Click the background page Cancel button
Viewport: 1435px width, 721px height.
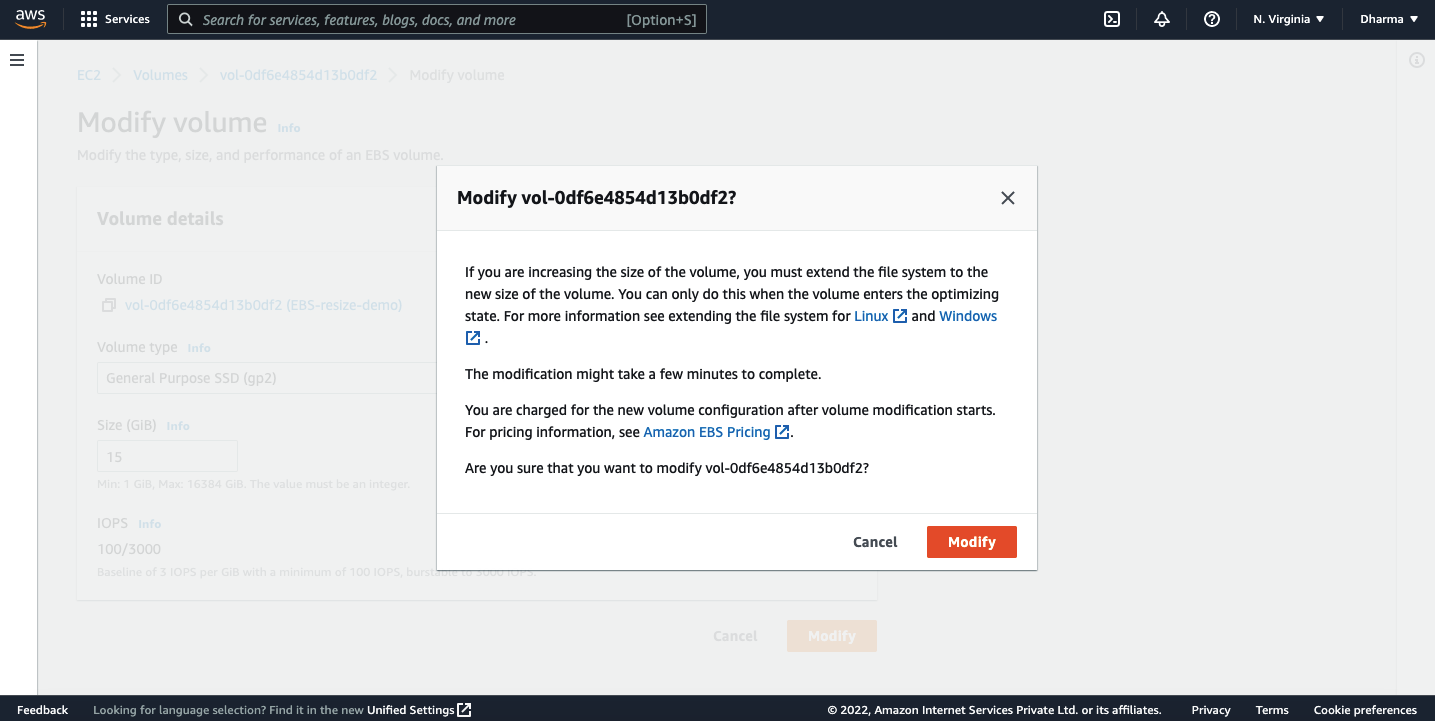click(x=735, y=636)
